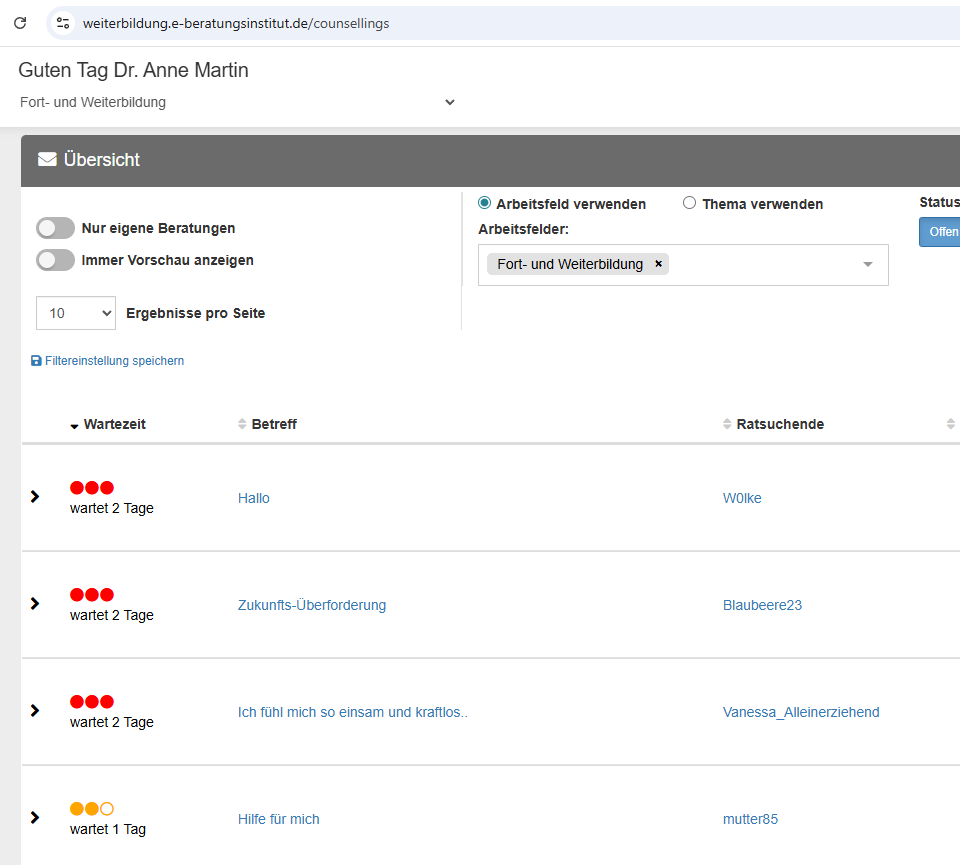Select Thema verwenden radio button
The width and height of the screenshot is (960, 865).
click(x=689, y=203)
